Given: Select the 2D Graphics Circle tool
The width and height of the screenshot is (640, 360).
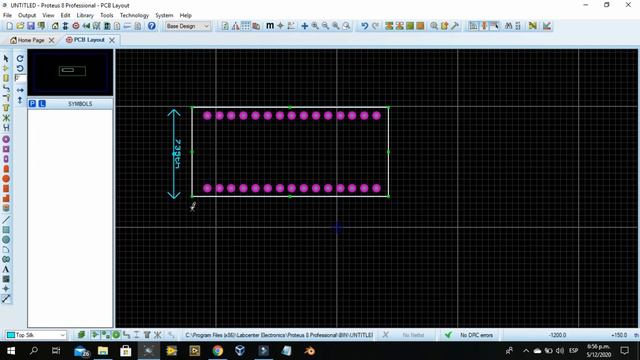Looking at the screenshot, I should point(6,240).
